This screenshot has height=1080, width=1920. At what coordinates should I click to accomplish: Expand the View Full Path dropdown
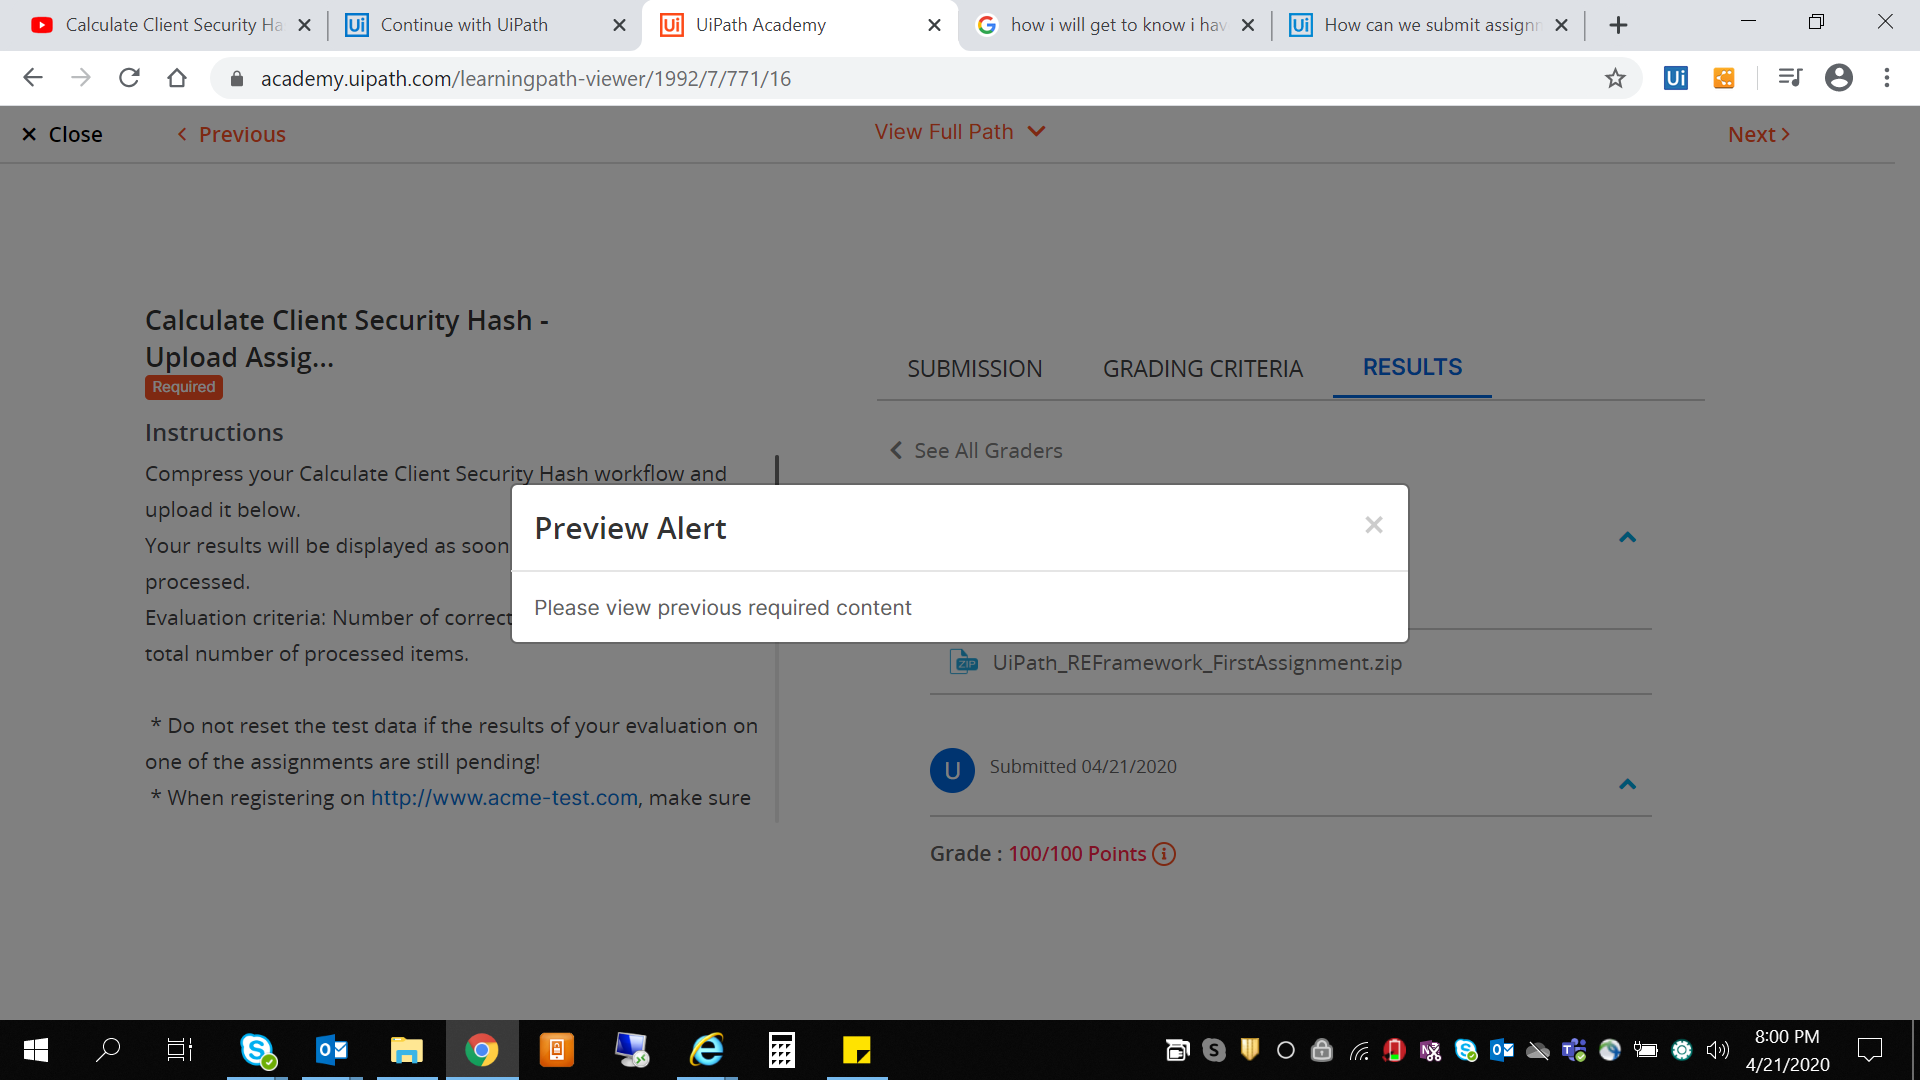[x=959, y=132]
